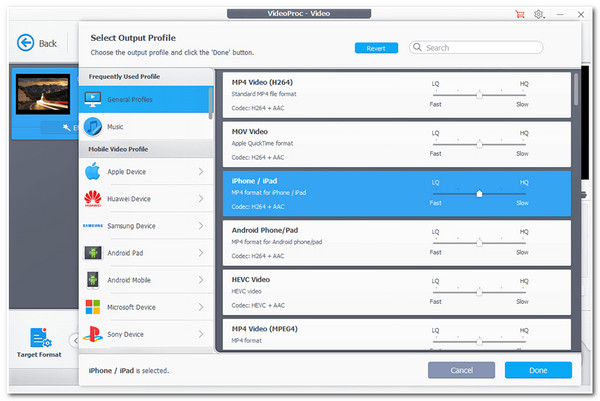Click the Frequently Used Profile header

124,77
